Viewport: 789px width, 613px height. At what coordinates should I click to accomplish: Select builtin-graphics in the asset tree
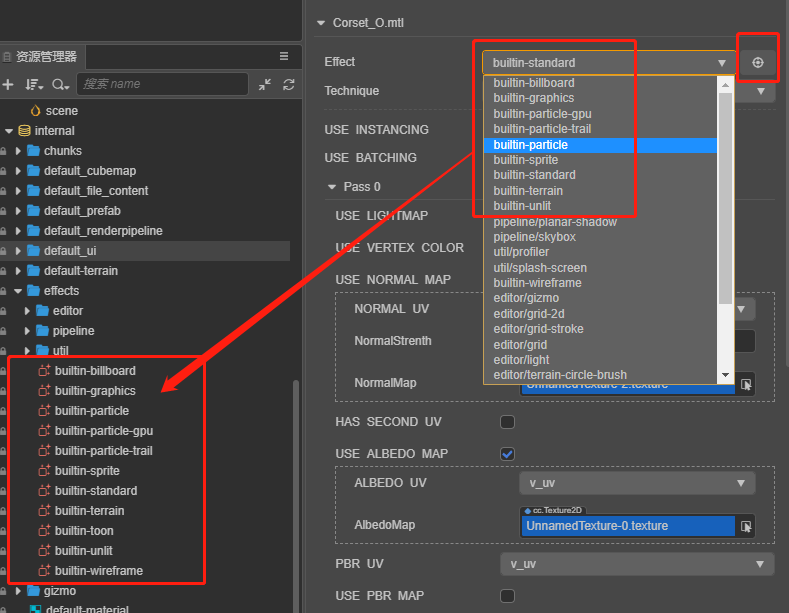click(95, 391)
